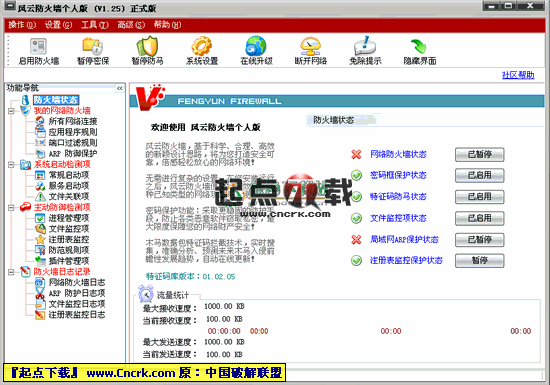Open ARP 防护日志项 tree item
This screenshot has height=385, width=550.
coord(77,293)
